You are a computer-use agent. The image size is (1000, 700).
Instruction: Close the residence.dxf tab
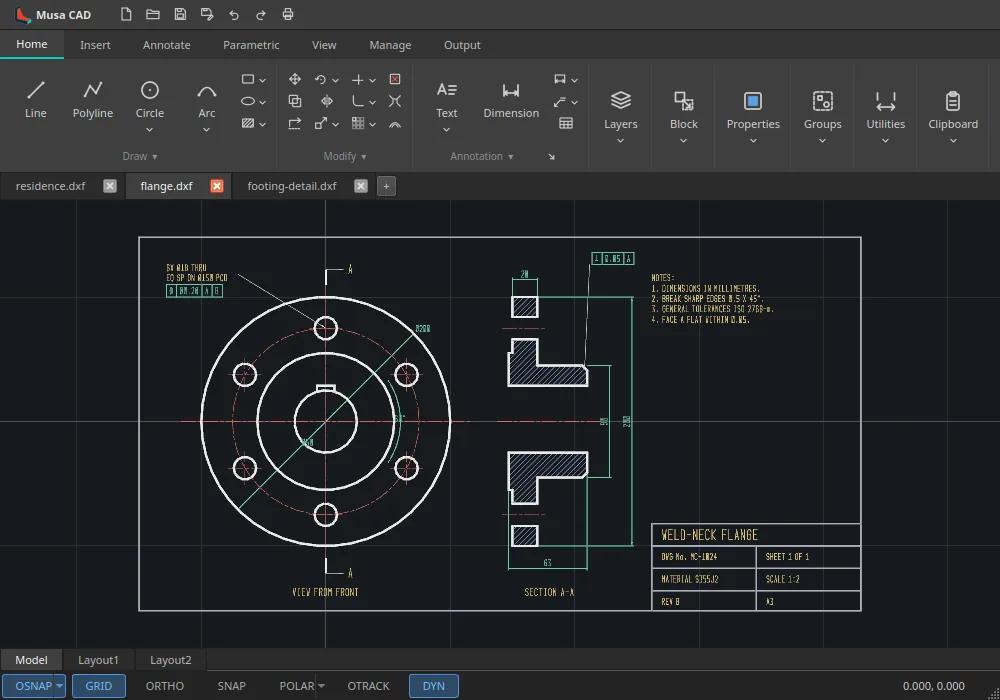point(110,186)
